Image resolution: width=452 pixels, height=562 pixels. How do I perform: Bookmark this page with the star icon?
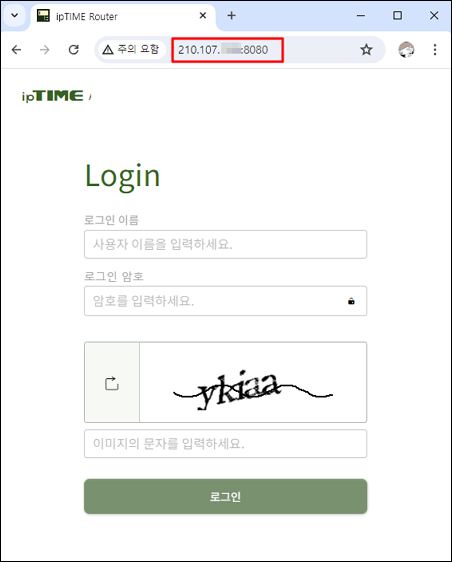(x=366, y=49)
